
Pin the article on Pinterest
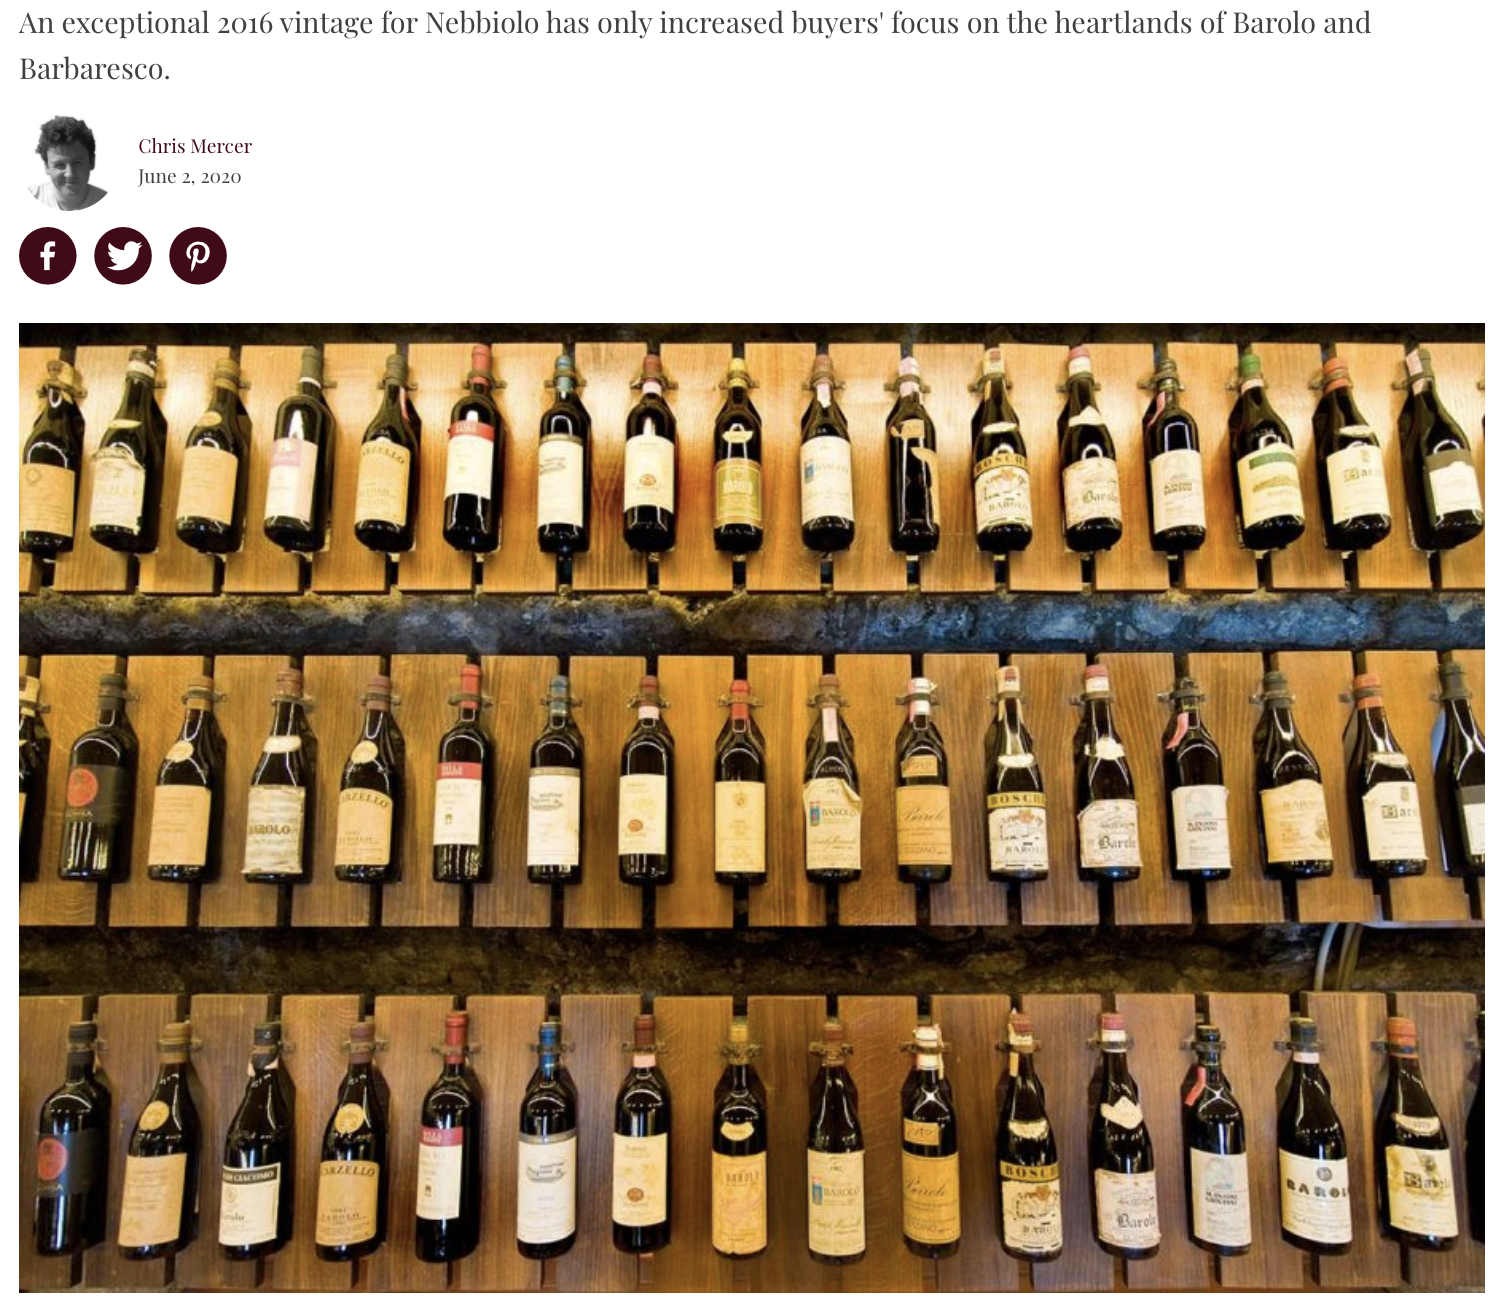pyautogui.click(x=198, y=256)
